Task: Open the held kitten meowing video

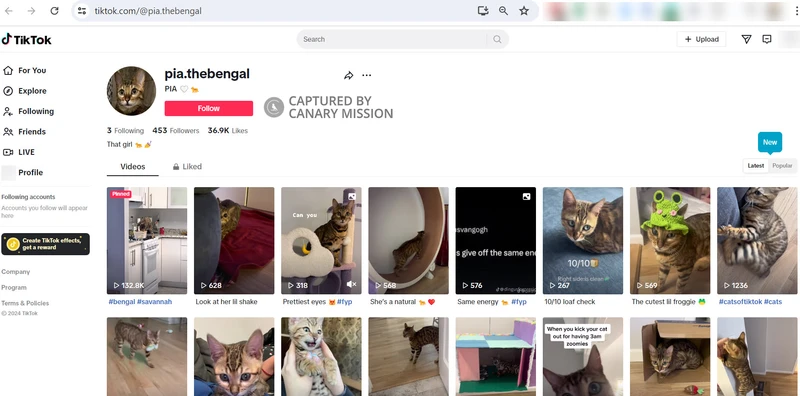Action: (321, 357)
